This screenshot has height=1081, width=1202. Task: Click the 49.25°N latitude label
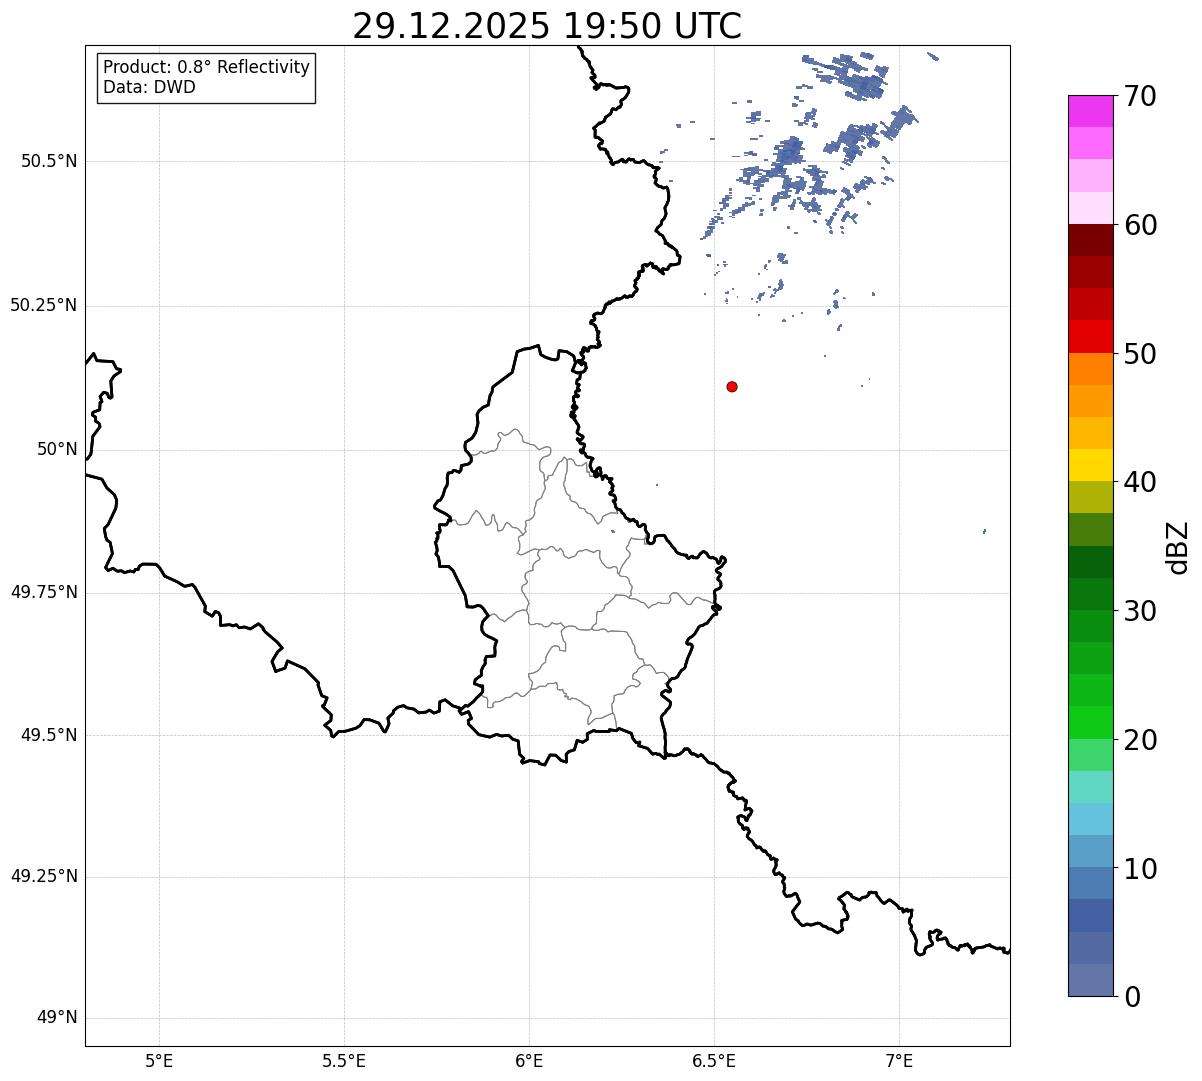pyautogui.click(x=44, y=876)
